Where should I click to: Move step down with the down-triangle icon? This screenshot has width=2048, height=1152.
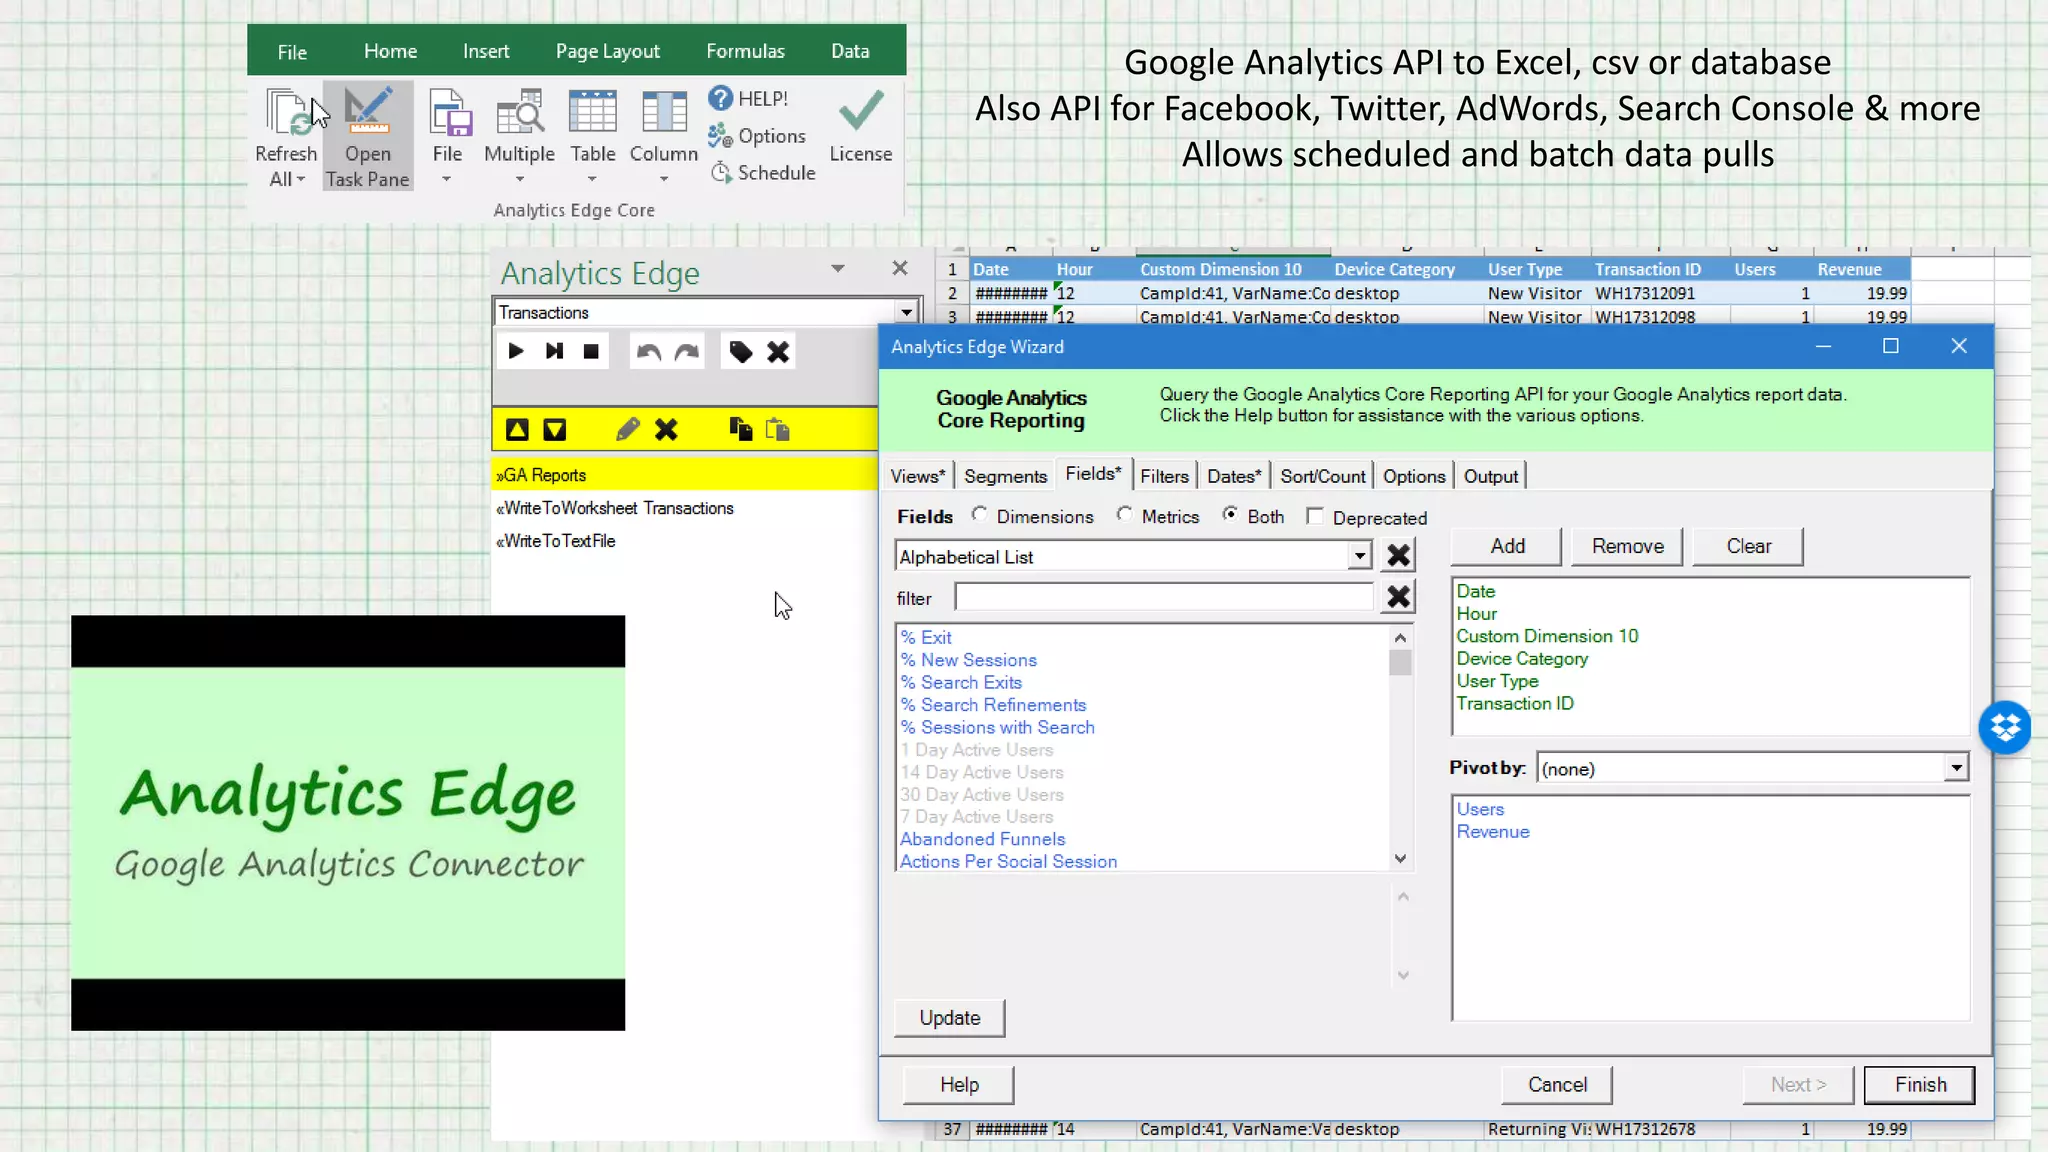(x=554, y=430)
